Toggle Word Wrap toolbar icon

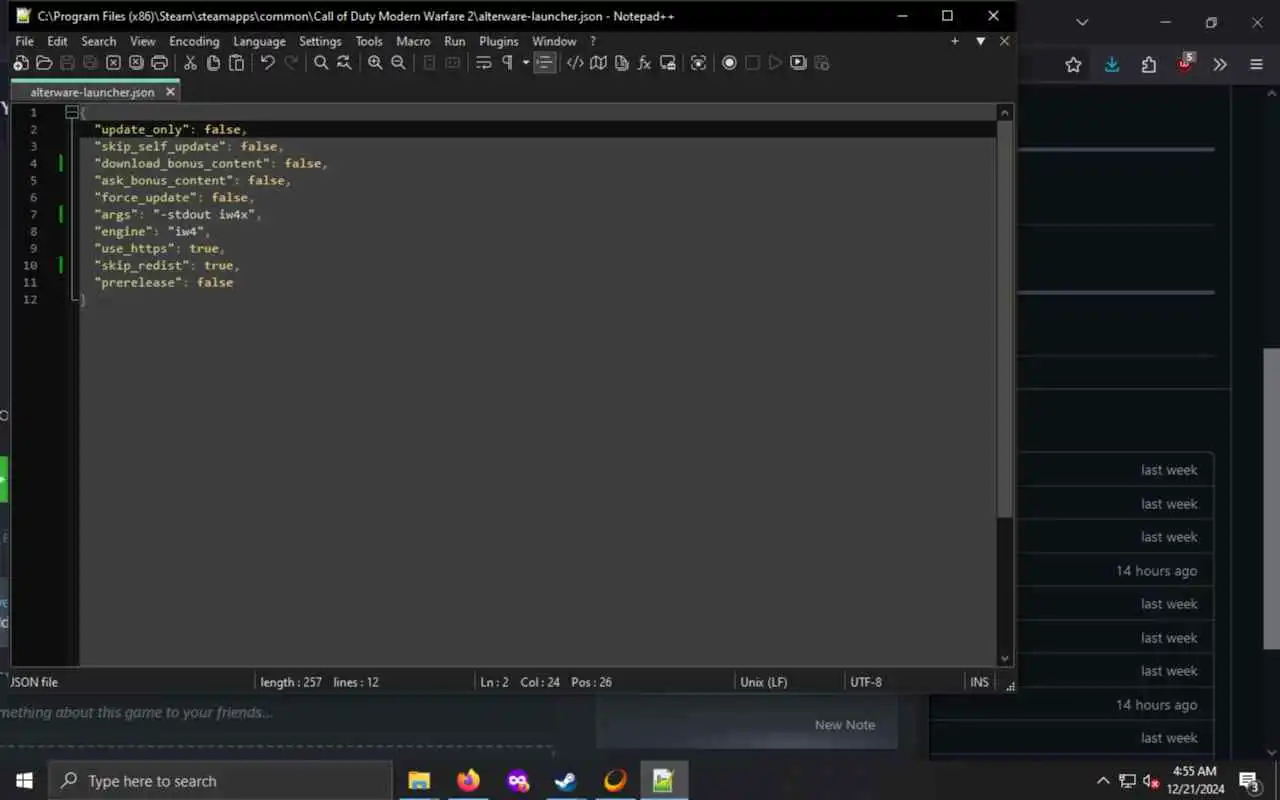tap(483, 63)
